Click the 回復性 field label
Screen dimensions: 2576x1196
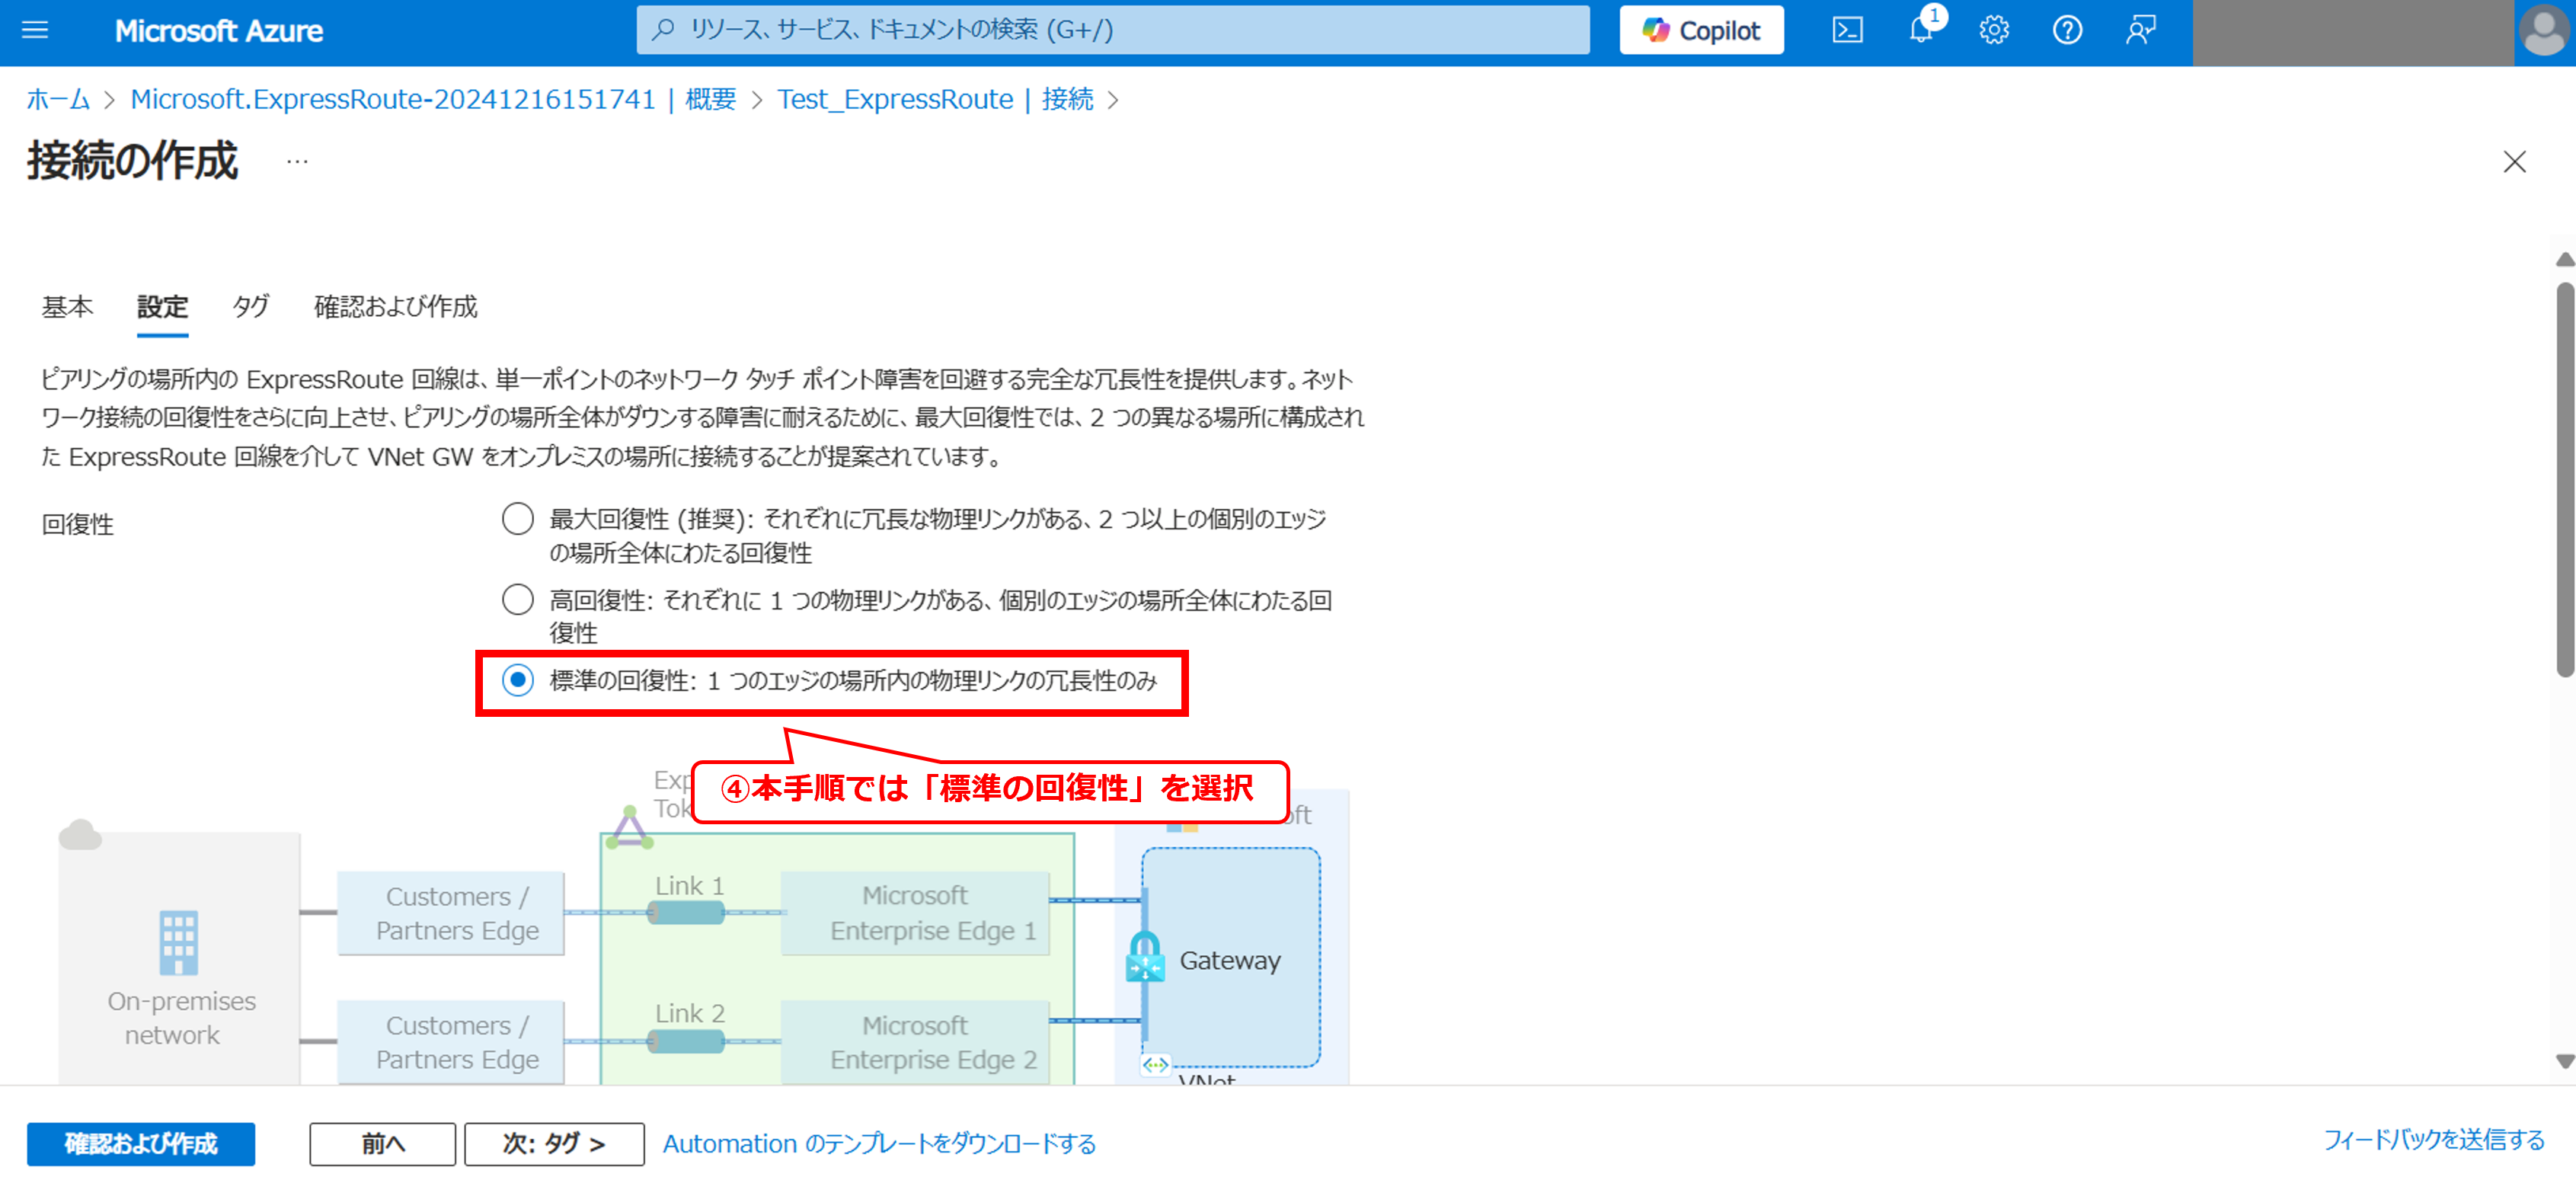coord(78,524)
